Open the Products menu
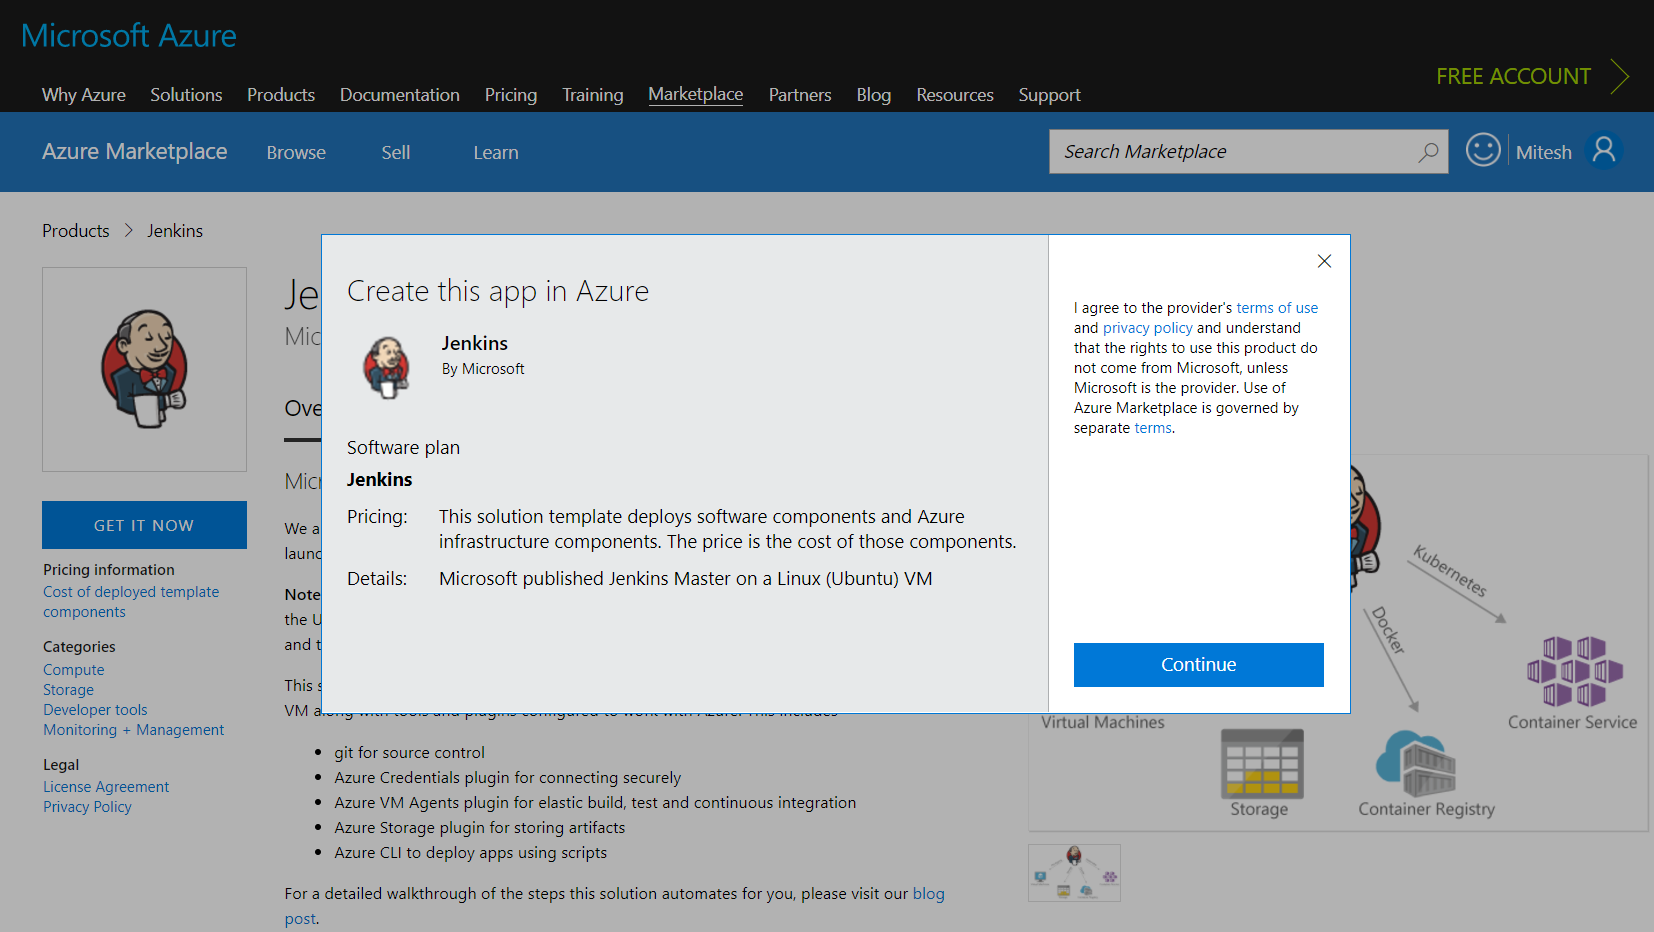 coord(281,95)
